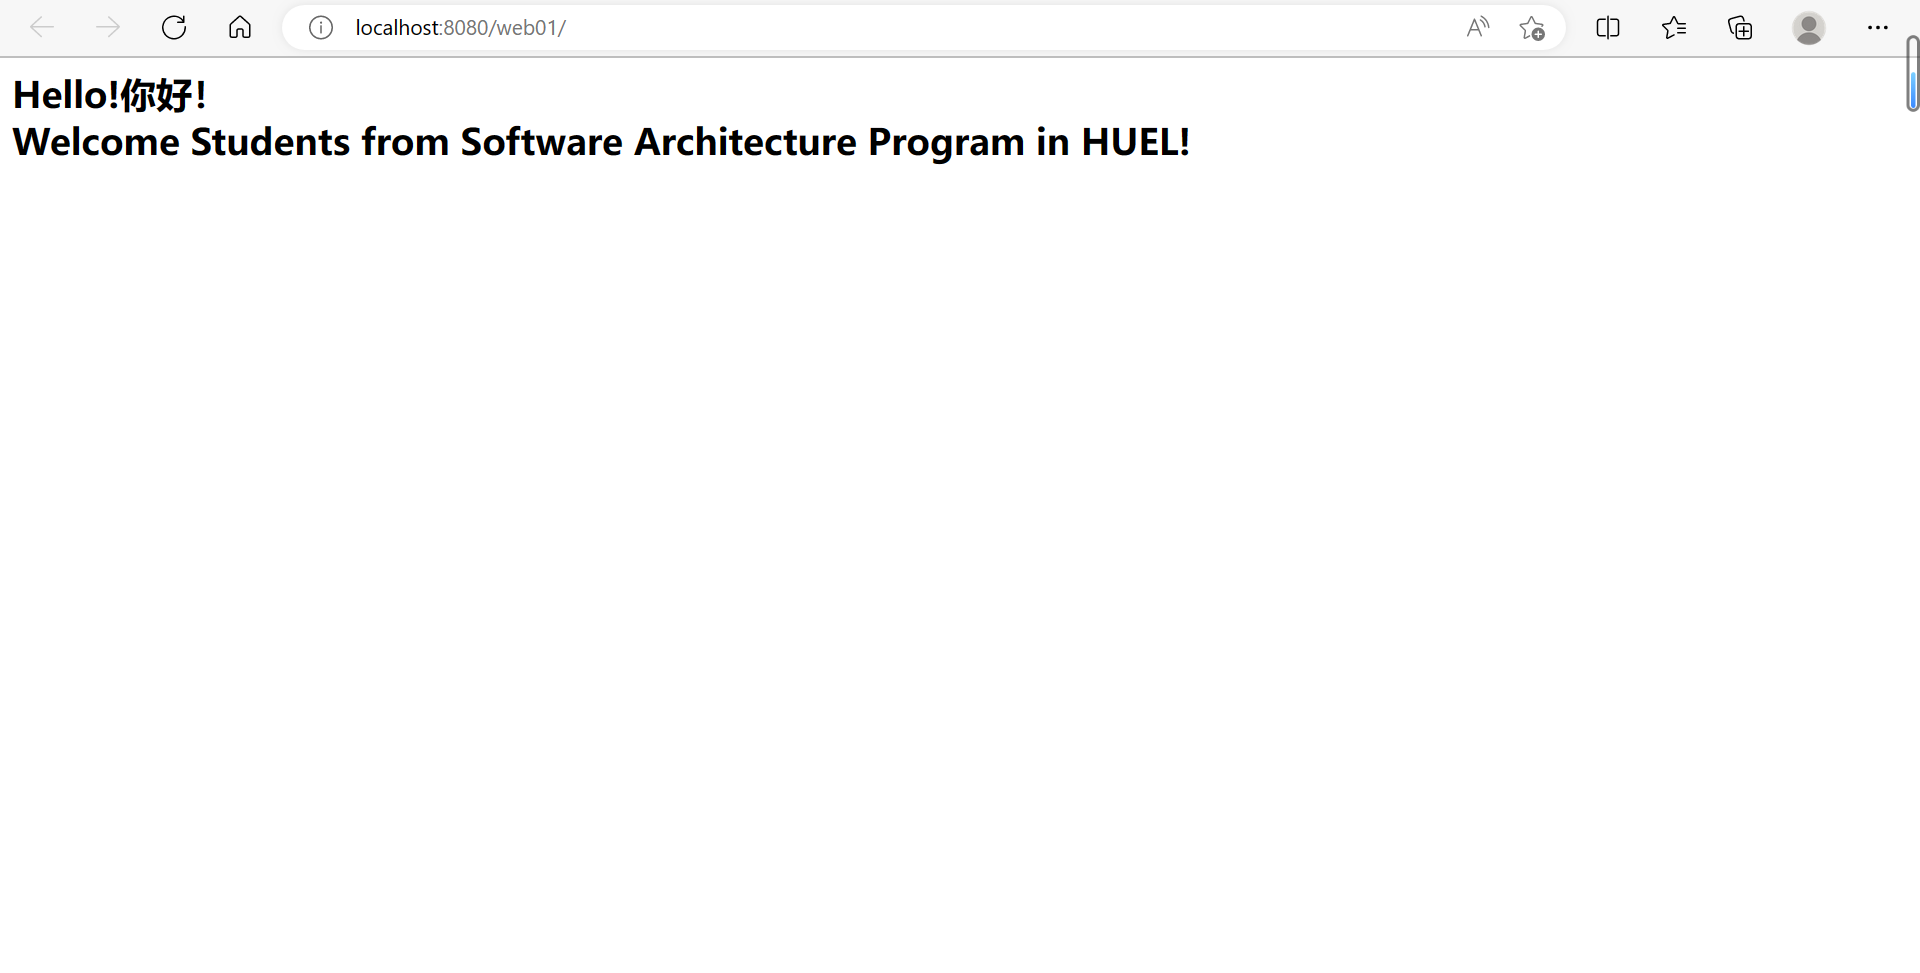This screenshot has height=973, width=1920.
Task: Open the Favorites list icon
Action: pyautogui.click(x=1674, y=28)
